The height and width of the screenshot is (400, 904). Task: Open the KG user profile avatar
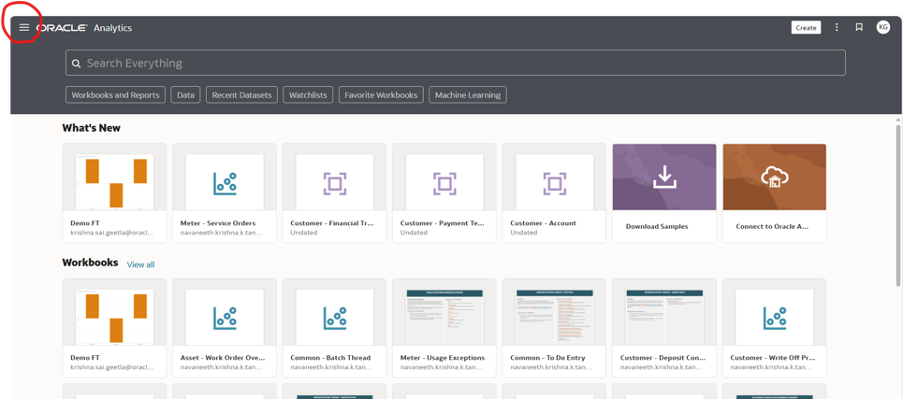[x=882, y=28]
